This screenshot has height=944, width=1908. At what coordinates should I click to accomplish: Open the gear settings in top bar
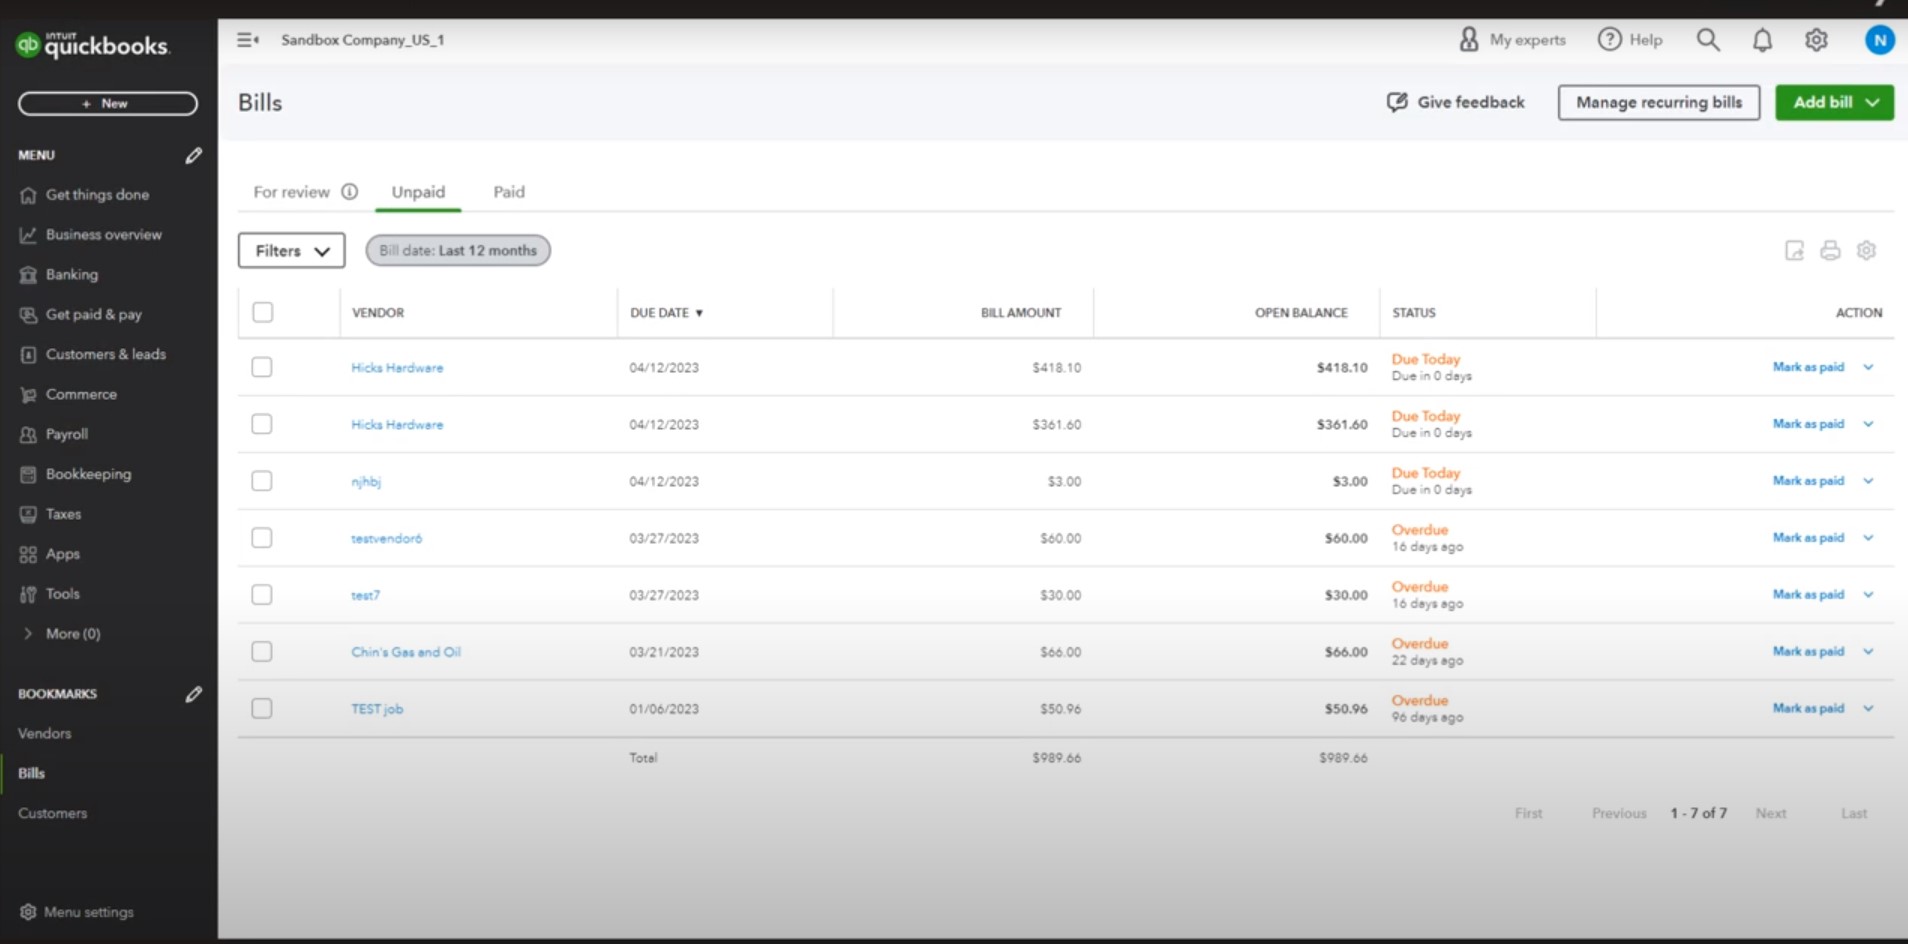coord(1816,40)
